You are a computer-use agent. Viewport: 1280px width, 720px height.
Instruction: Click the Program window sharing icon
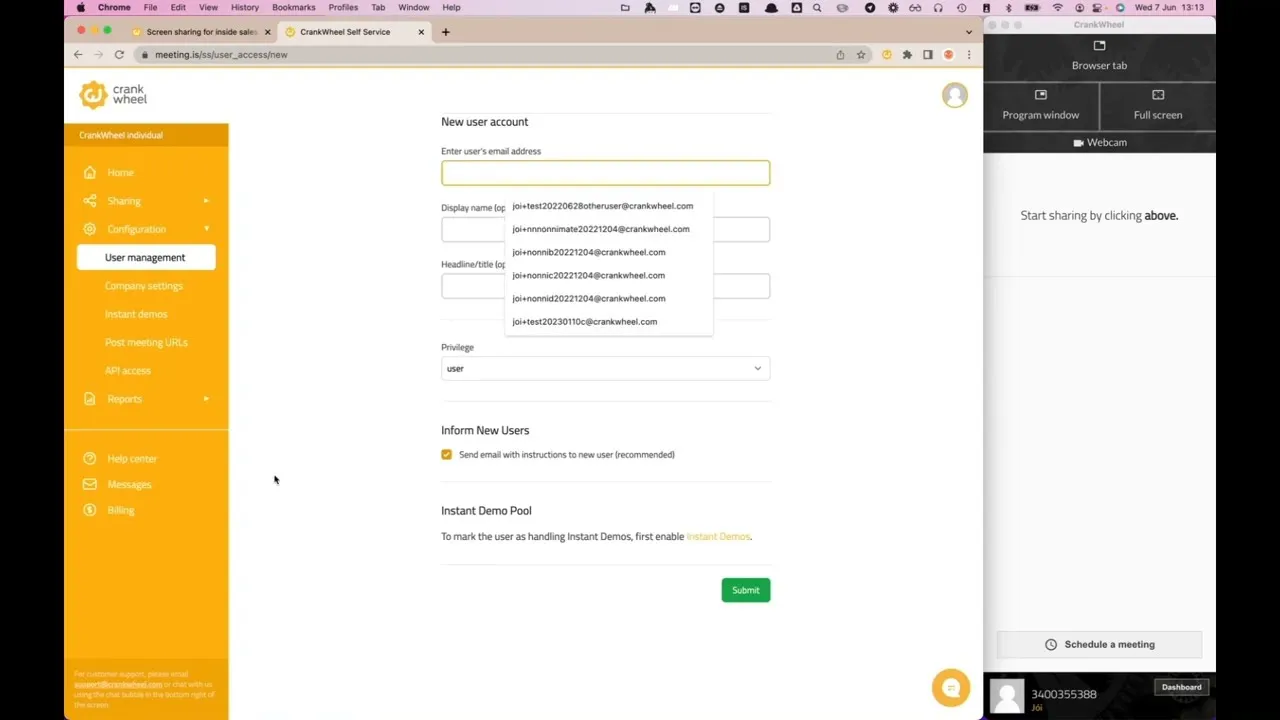1040,95
